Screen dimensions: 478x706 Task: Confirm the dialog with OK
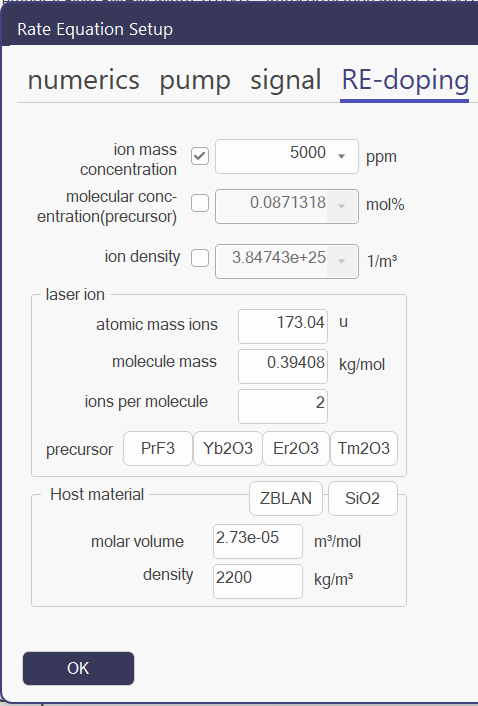tap(78, 668)
